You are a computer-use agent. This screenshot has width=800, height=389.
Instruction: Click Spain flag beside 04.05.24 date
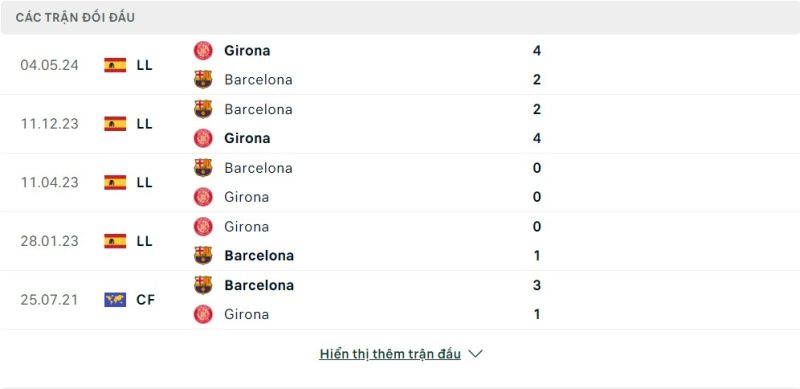[115, 65]
